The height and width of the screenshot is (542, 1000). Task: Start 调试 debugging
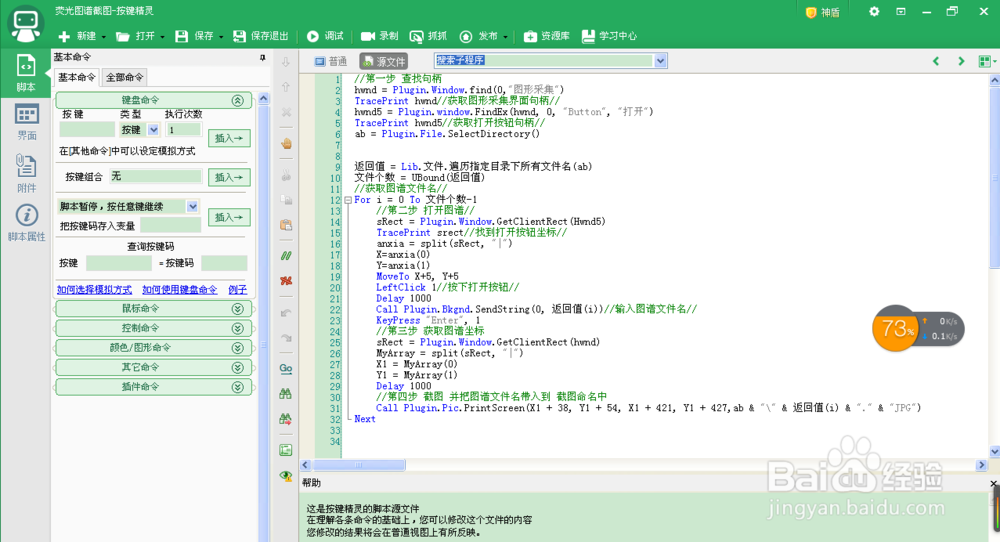tap(325, 36)
